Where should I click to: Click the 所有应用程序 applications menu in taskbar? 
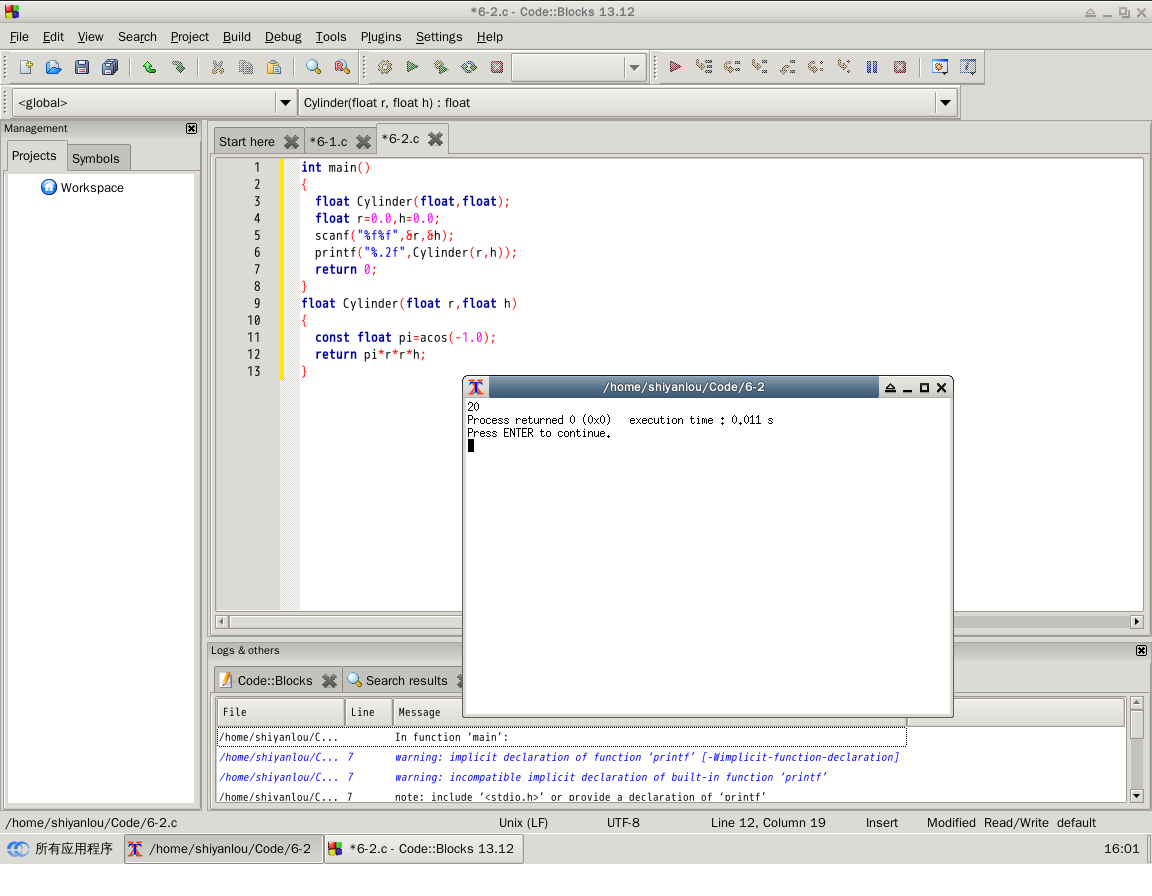(x=62, y=849)
